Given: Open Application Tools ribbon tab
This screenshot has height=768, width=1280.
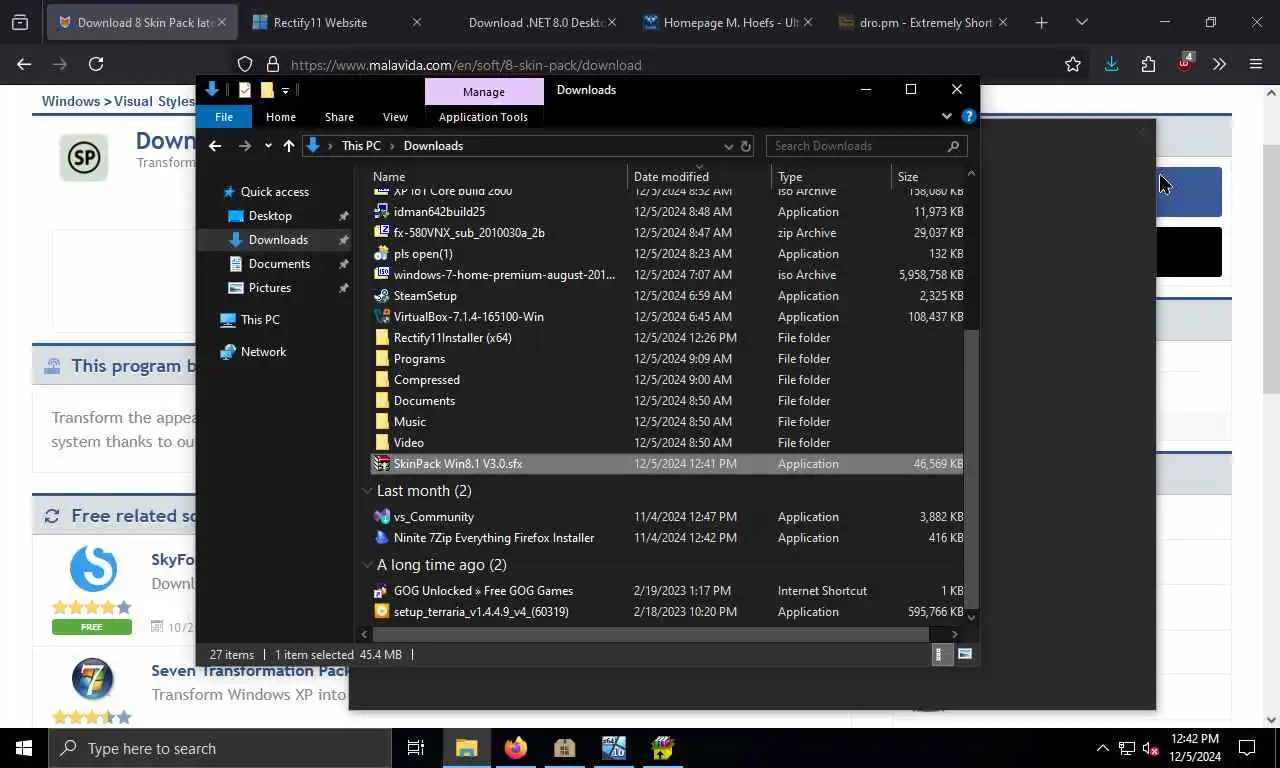Looking at the screenshot, I should [x=483, y=117].
